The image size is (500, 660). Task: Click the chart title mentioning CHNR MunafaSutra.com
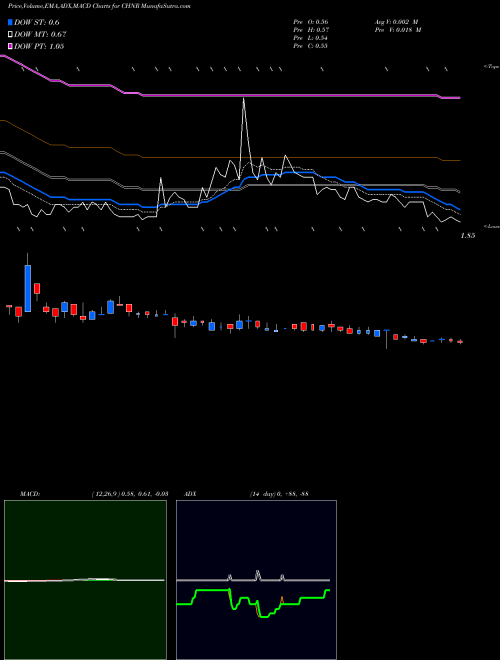click(x=99, y=7)
